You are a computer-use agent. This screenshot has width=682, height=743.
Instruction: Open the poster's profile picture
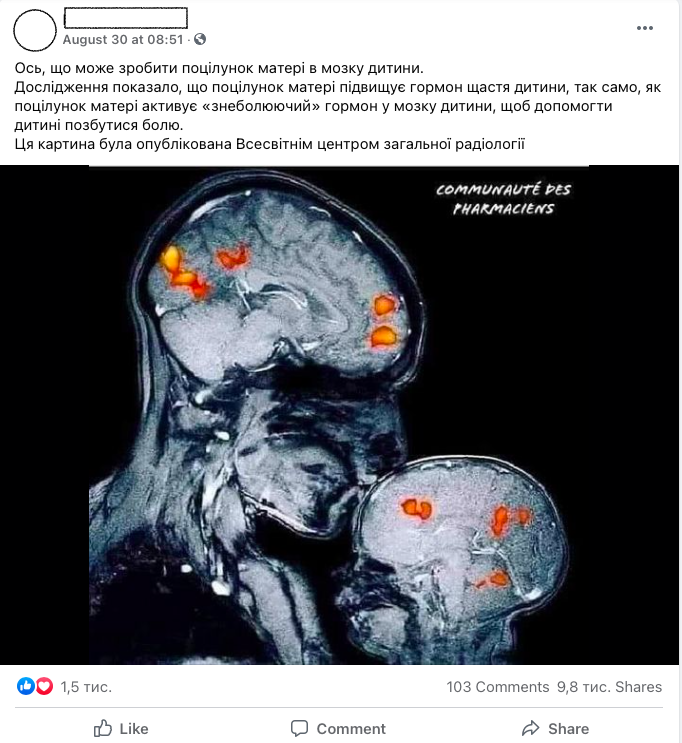pos(35,30)
